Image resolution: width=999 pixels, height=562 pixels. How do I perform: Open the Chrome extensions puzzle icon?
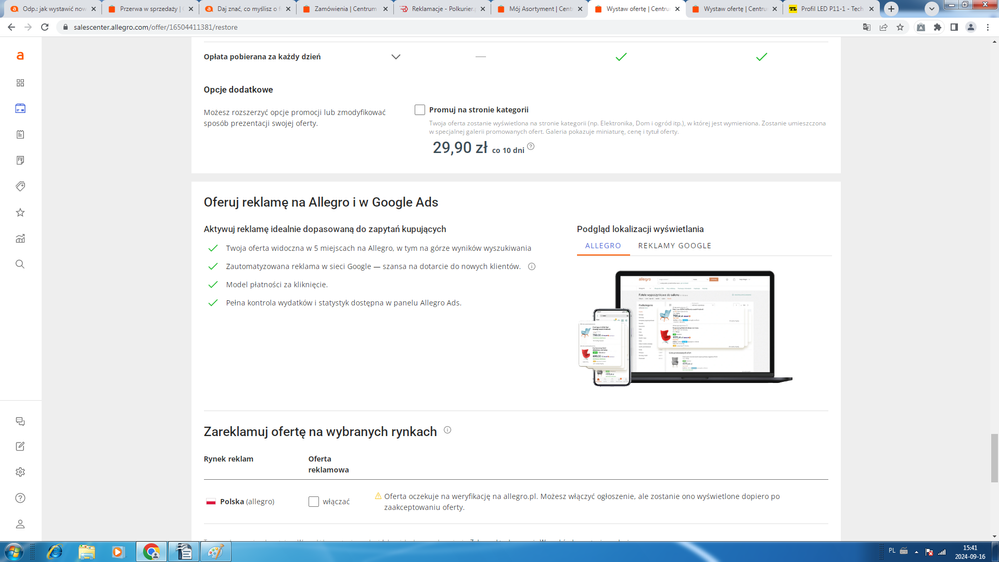(x=937, y=27)
